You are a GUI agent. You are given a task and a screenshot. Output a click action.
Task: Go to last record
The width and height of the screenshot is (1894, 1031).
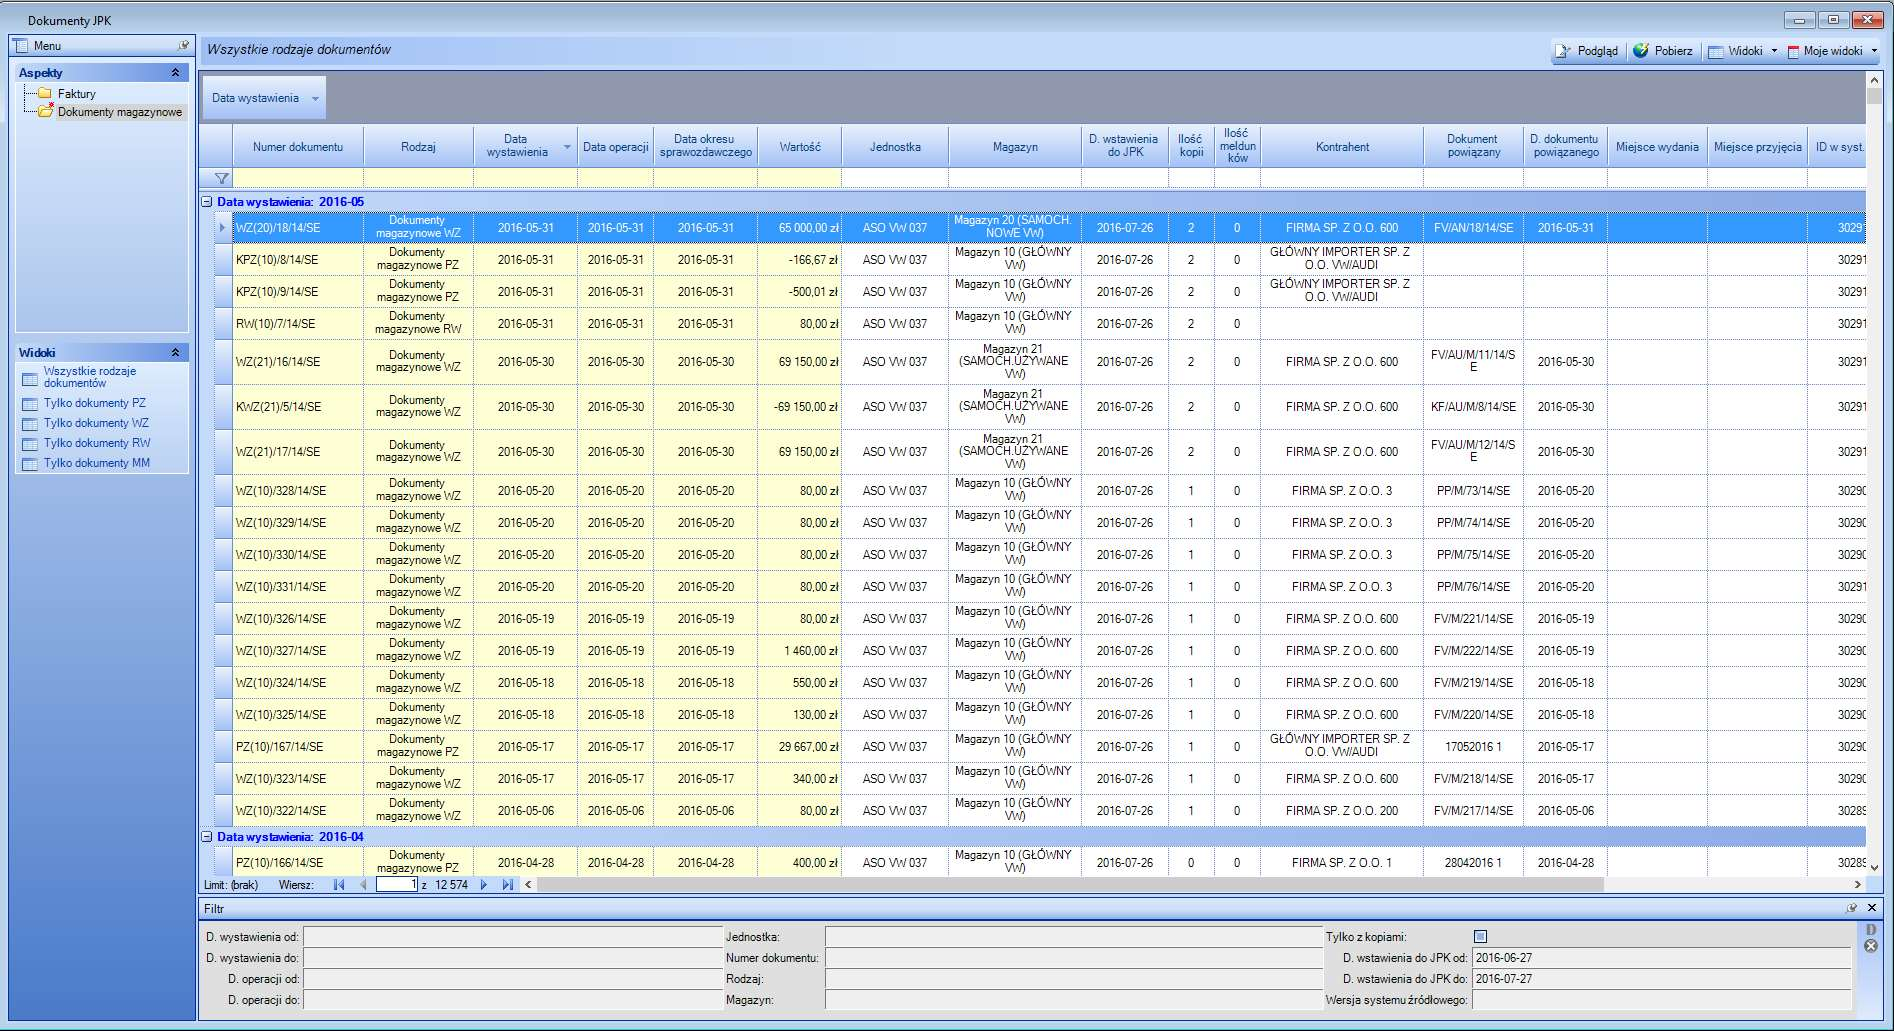coord(508,885)
